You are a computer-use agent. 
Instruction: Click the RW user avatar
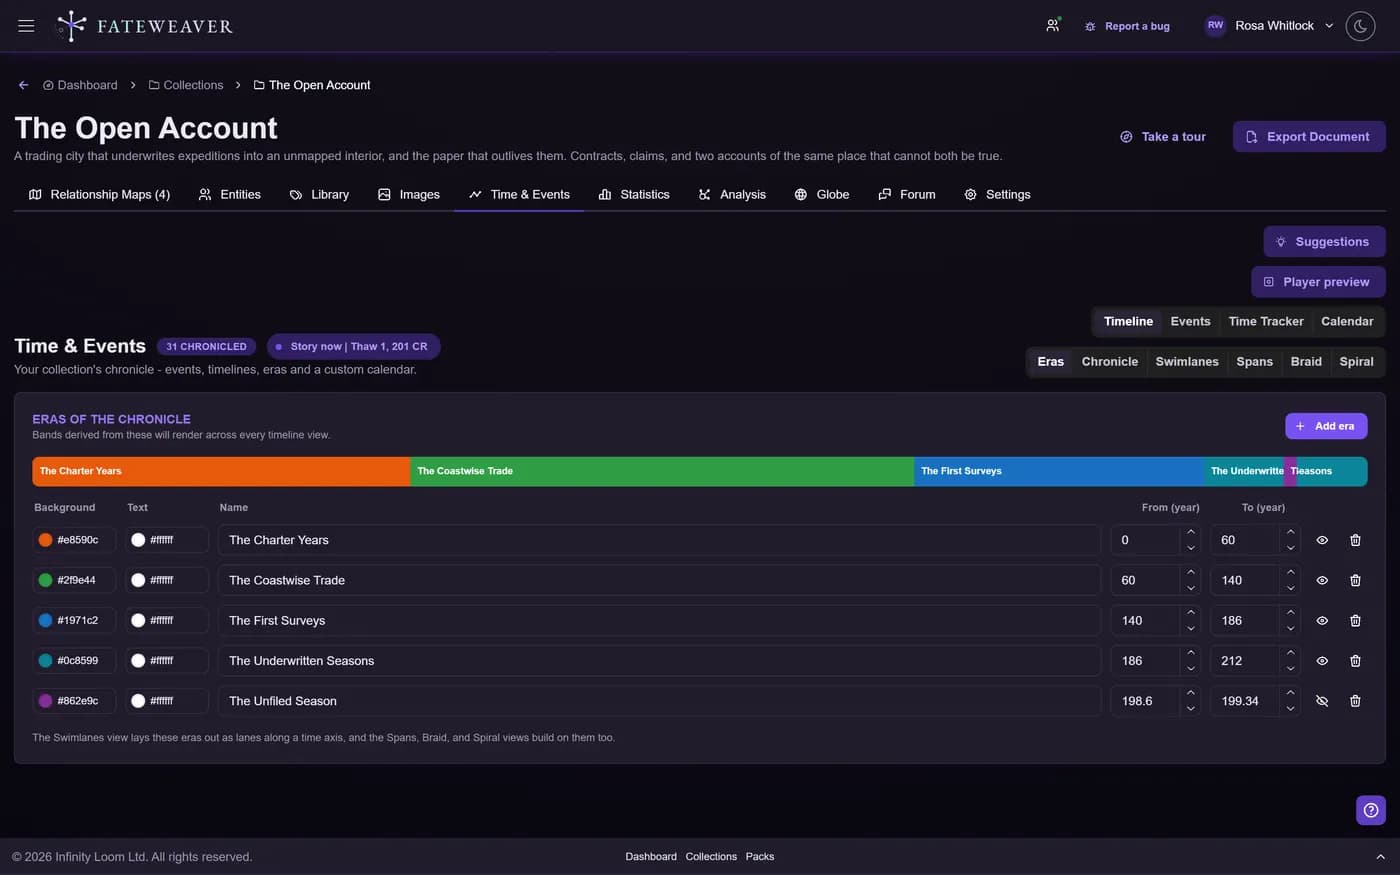(x=1215, y=26)
